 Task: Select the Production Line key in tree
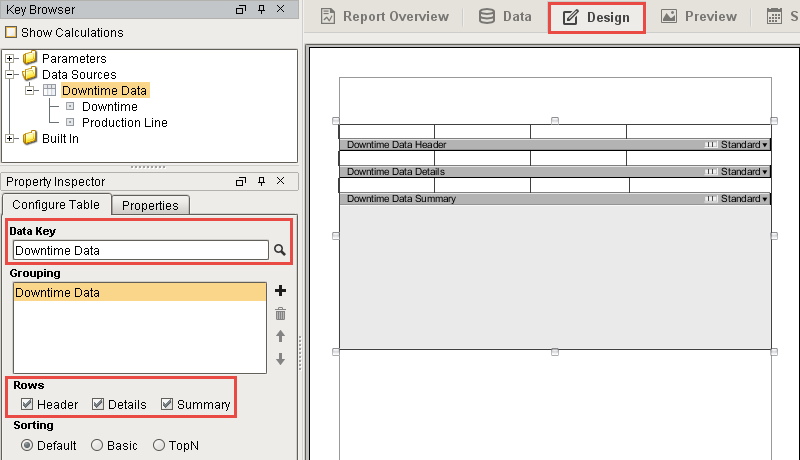coord(124,122)
